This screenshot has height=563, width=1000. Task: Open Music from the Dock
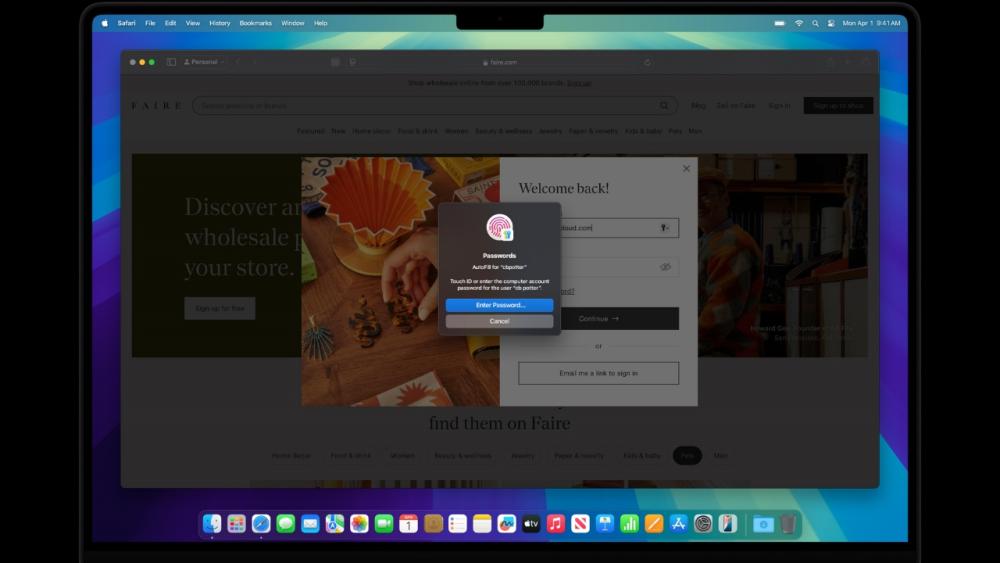[555, 524]
